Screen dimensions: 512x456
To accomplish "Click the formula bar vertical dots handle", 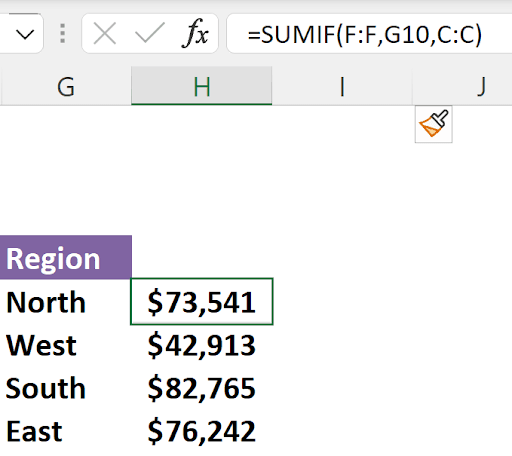I will click(62, 33).
